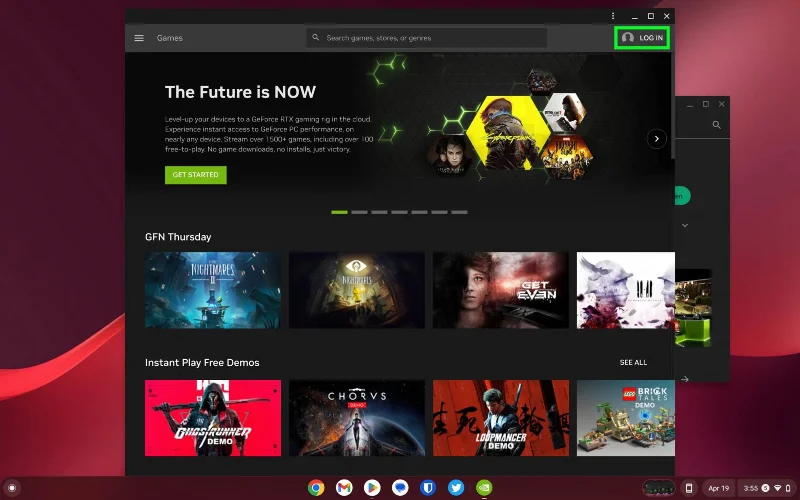800x500 pixels.
Task: Click the thumbnail in the background window
Action: point(693,308)
